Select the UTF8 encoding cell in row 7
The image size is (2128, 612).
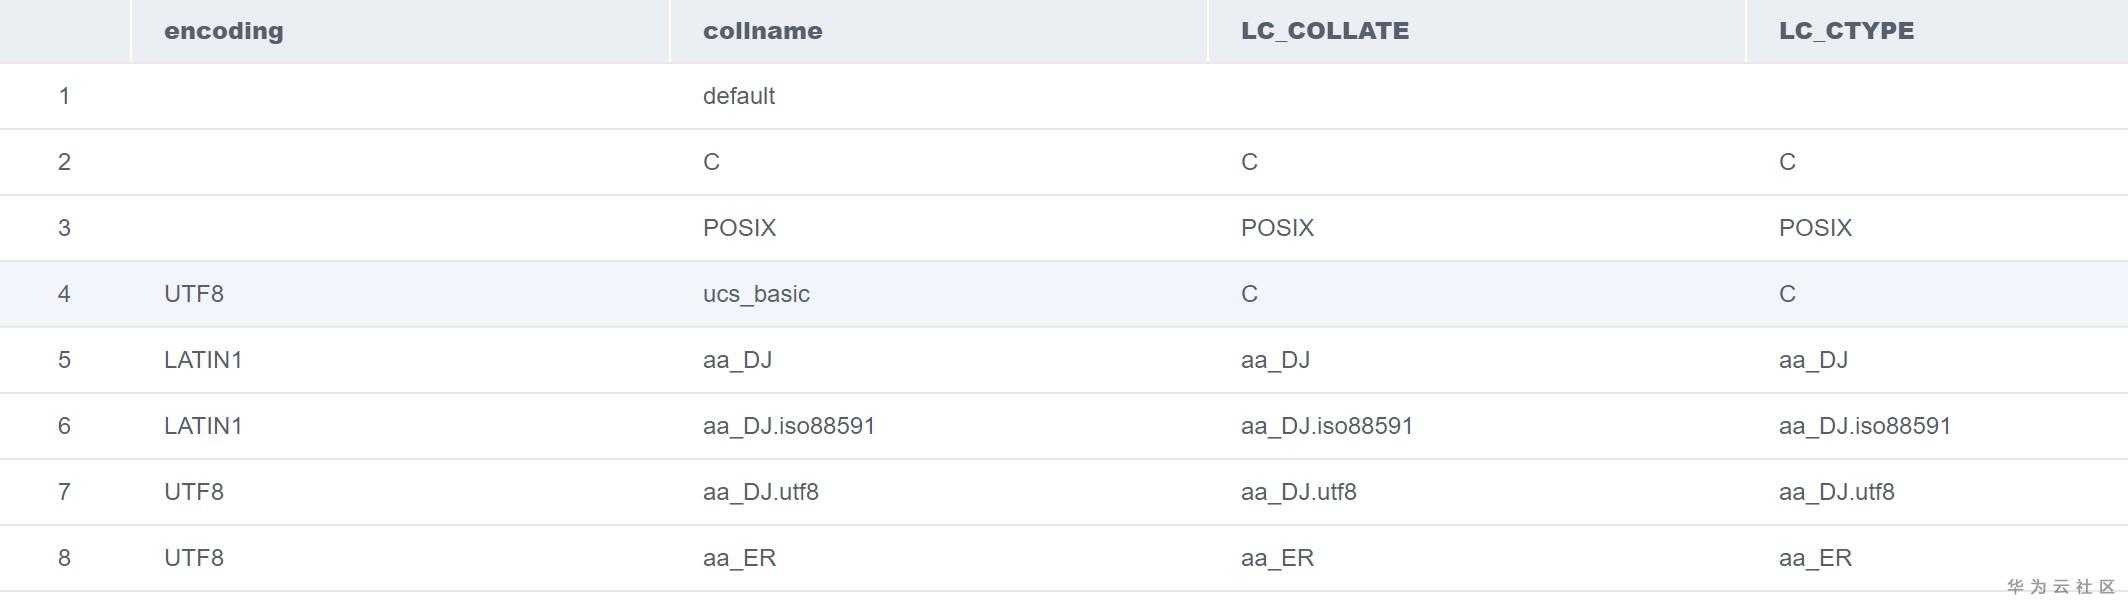[193, 492]
